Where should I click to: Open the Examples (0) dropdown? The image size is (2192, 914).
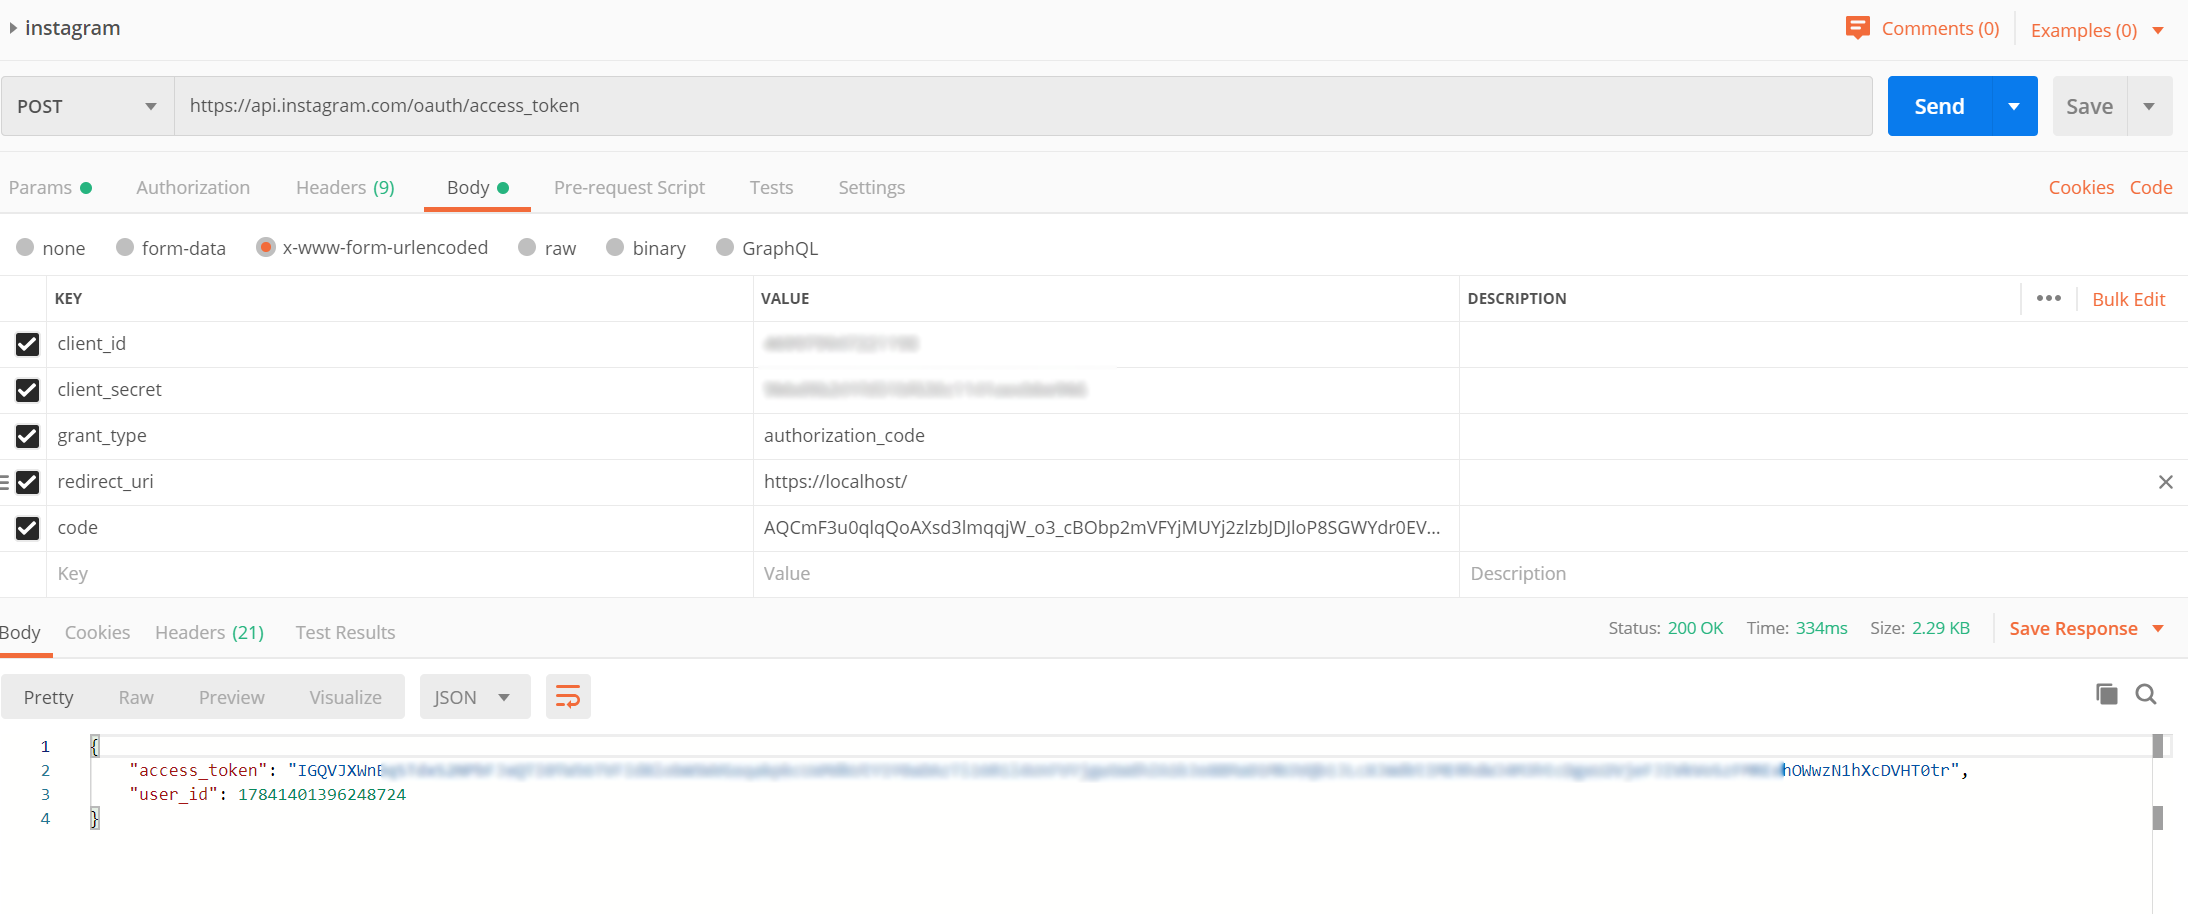(2097, 30)
